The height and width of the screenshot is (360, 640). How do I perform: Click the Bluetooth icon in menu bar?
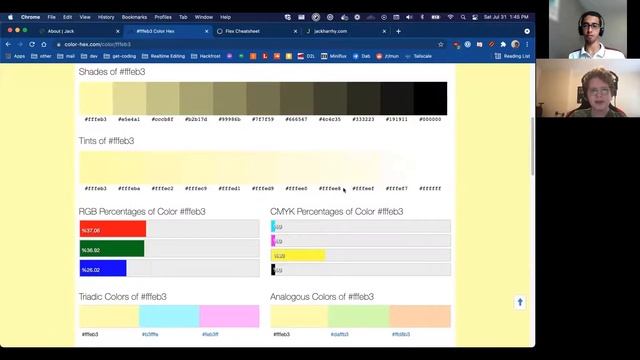[x=422, y=17]
